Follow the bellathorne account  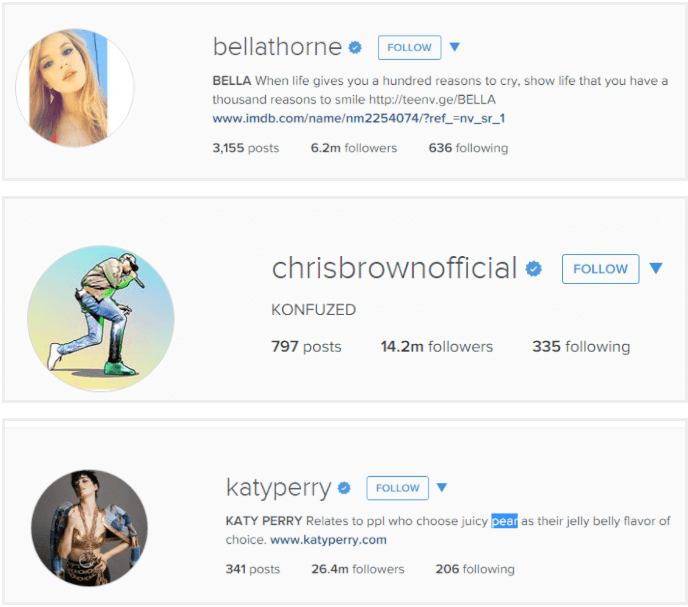click(409, 47)
